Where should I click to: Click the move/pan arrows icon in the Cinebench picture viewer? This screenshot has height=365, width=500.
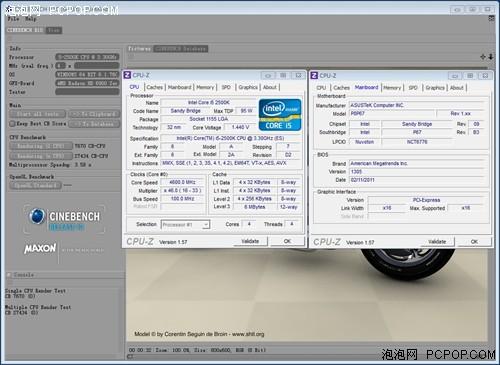(483, 57)
